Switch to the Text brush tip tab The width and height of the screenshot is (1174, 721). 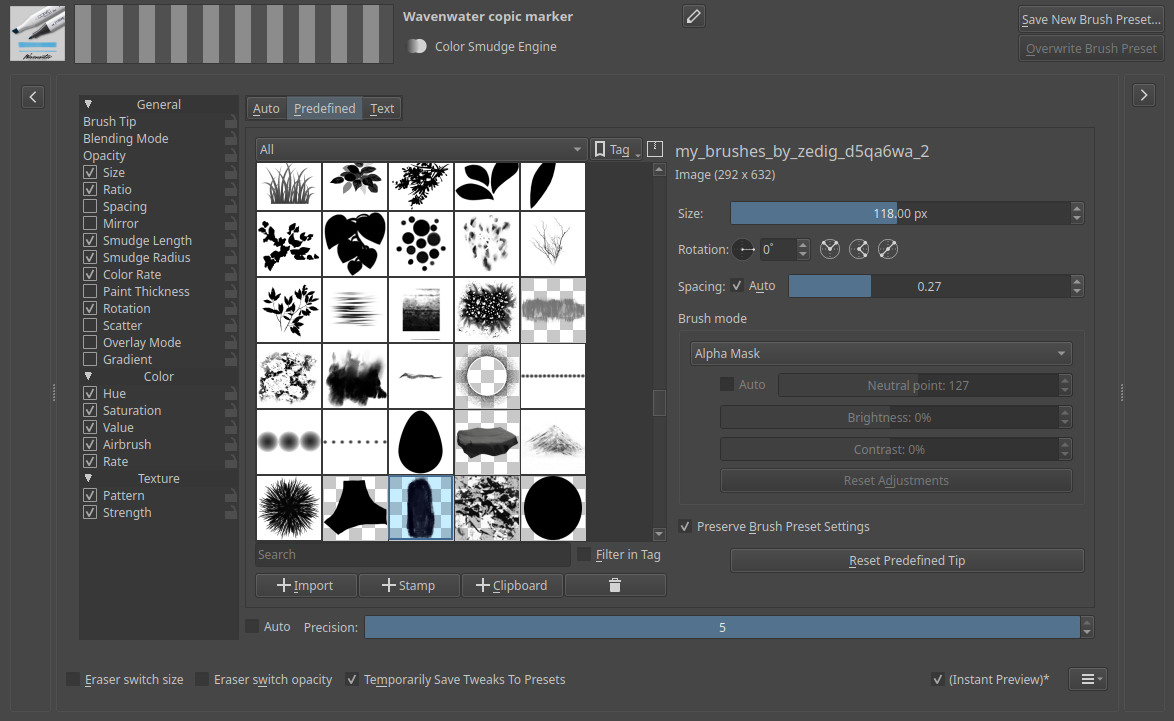point(382,108)
